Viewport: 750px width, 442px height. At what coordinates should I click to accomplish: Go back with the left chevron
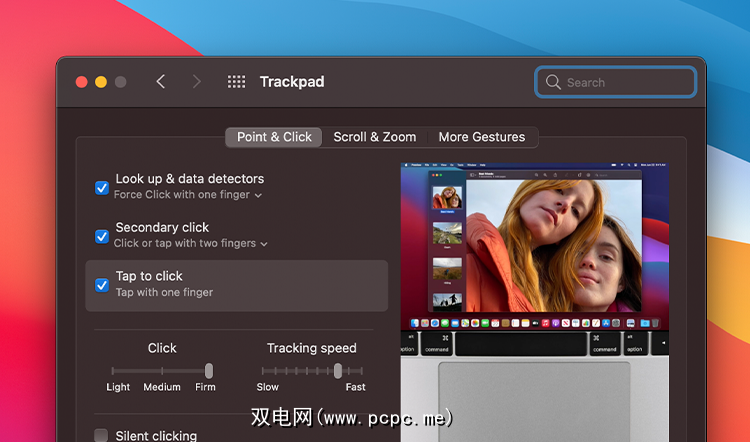(161, 82)
